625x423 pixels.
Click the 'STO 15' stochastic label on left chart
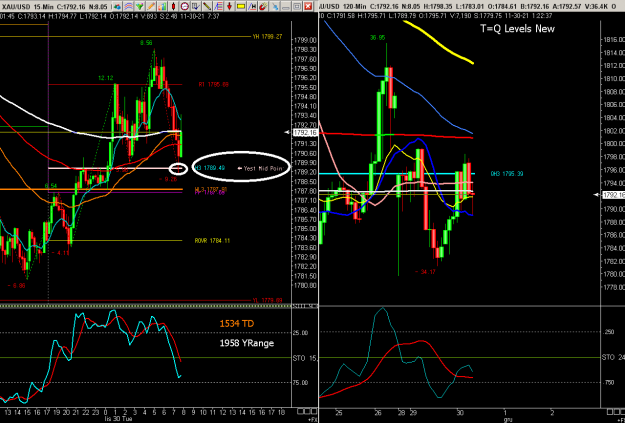coord(306,358)
